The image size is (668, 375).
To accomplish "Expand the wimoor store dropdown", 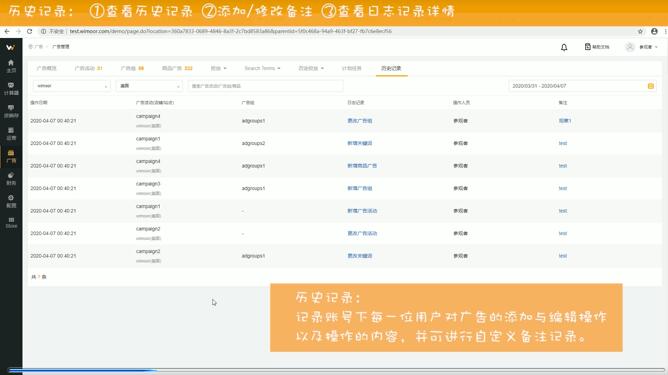I will 71,86.
